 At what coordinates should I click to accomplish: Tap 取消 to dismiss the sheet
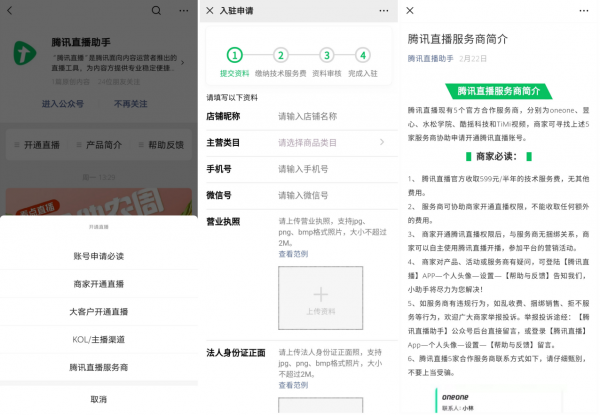click(x=99, y=399)
